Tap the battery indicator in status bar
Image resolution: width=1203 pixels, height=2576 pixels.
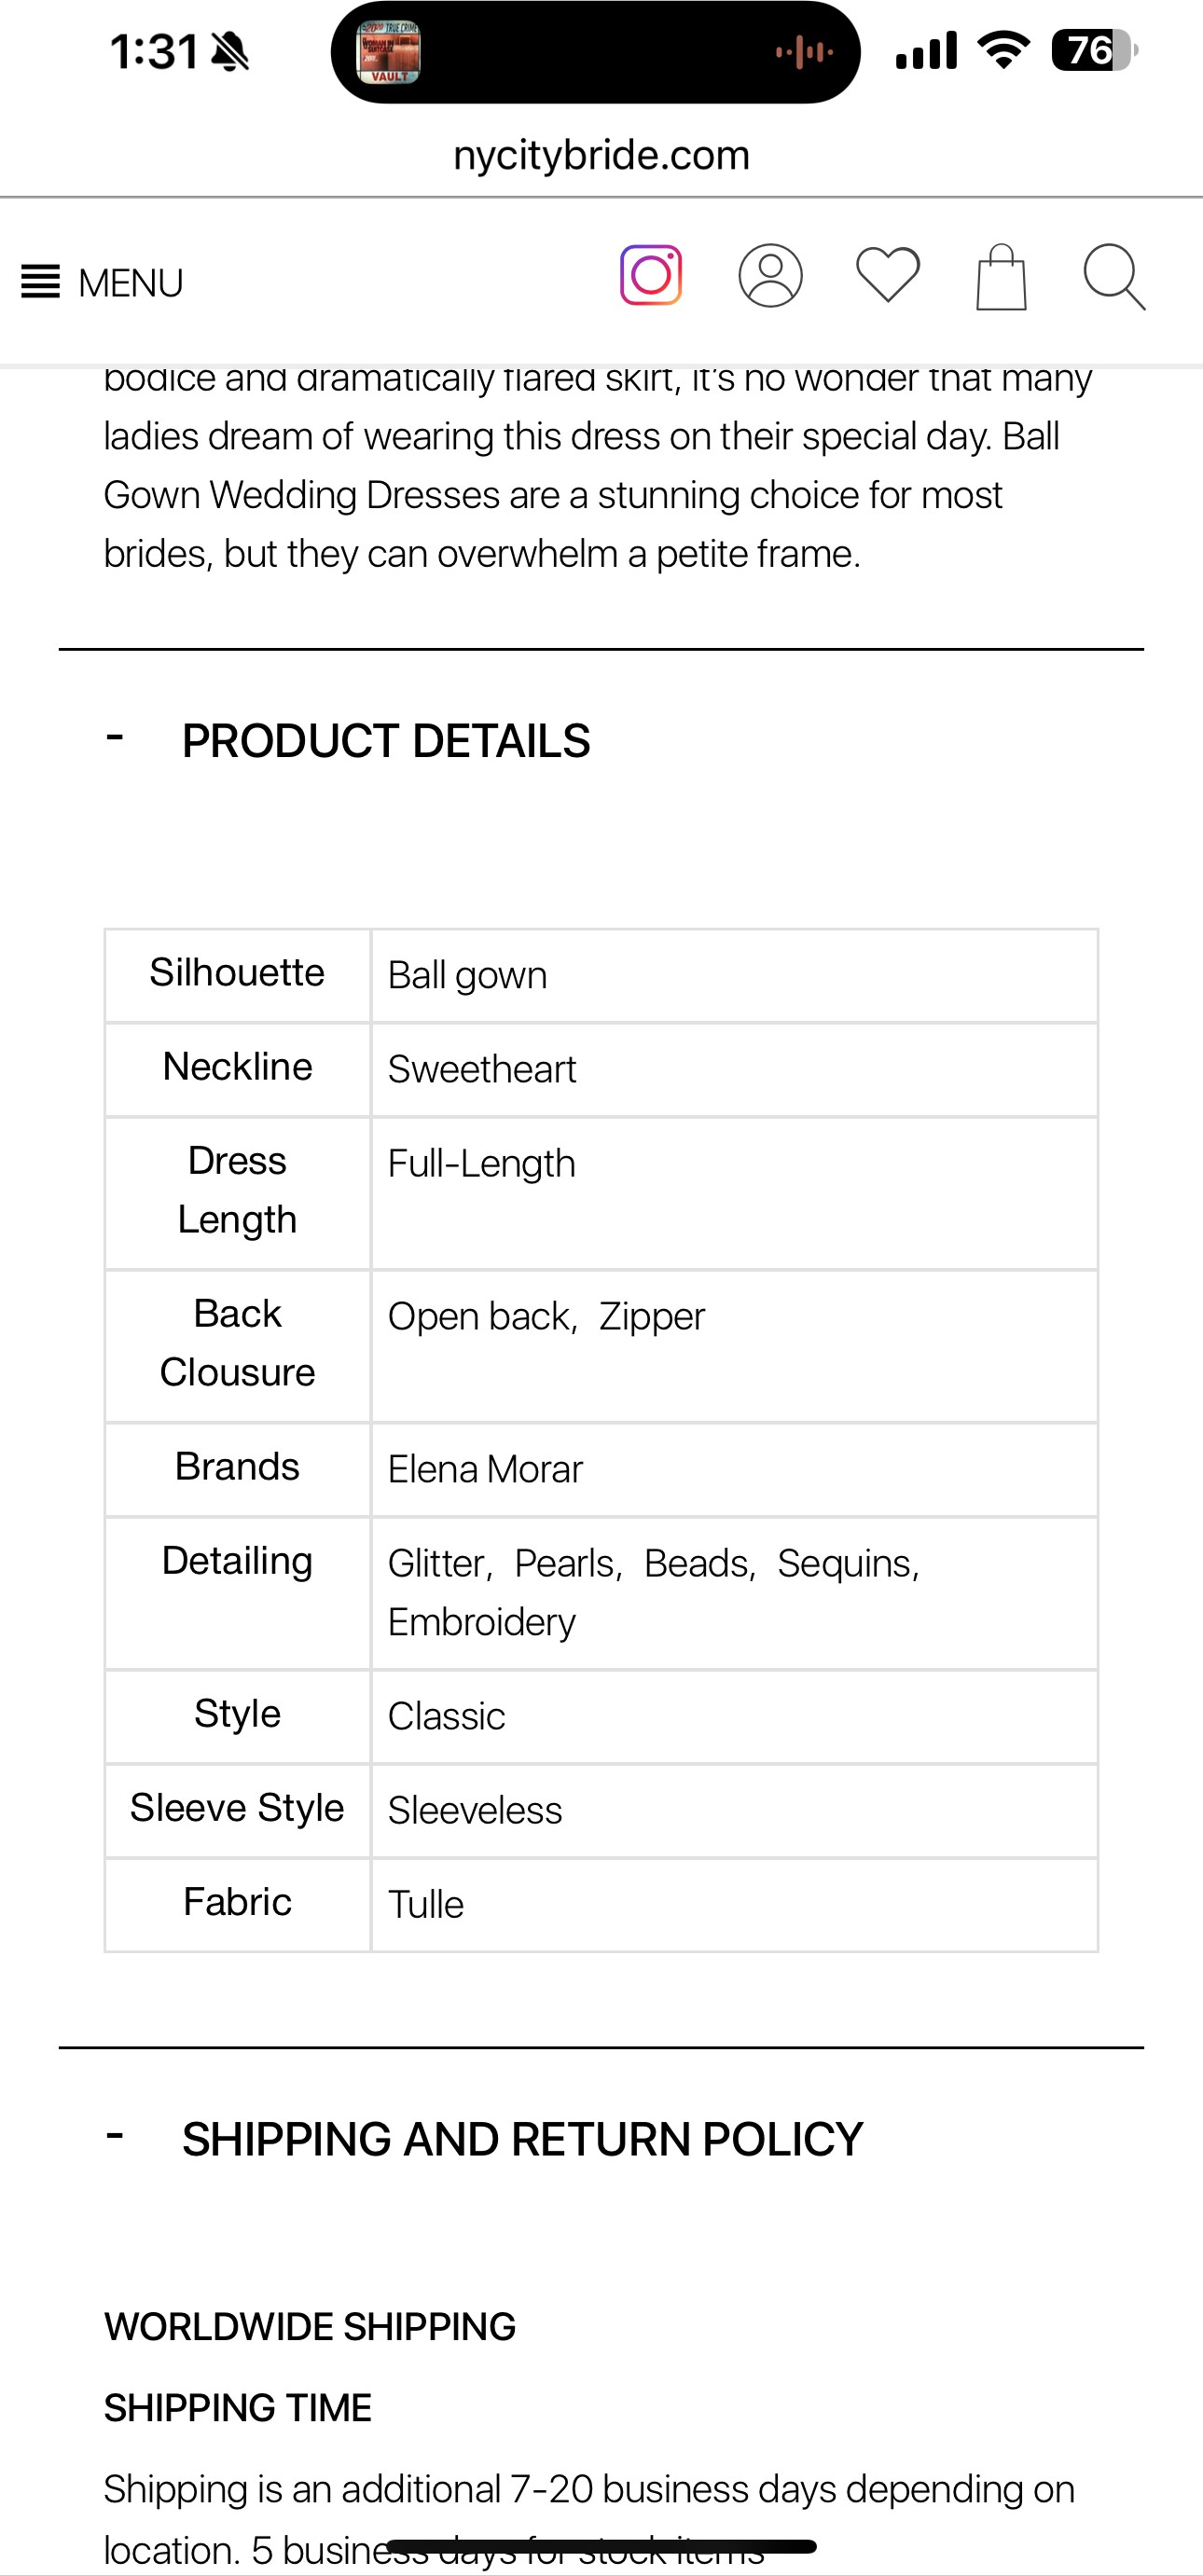[x=1095, y=50]
